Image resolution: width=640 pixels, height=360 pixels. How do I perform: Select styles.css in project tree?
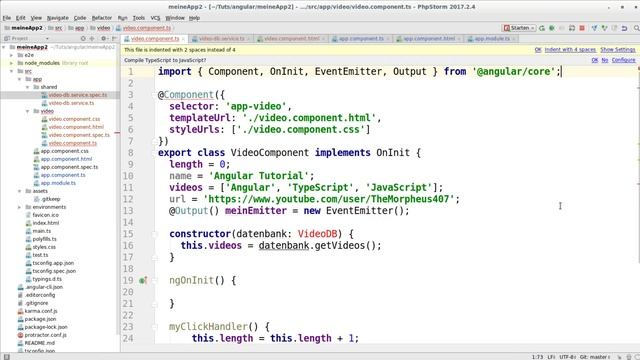pyautogui.click(x=44, y=247)
